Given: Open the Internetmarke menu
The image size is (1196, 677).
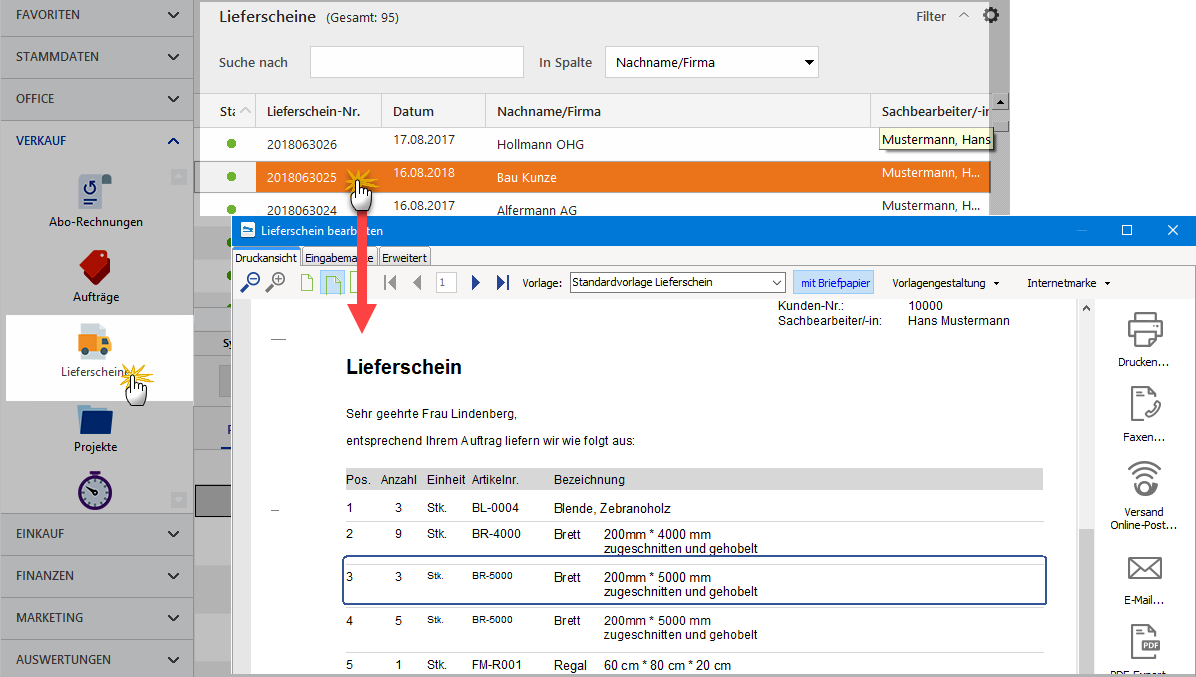Looking at the screenshot, I should pos(1069,283).
